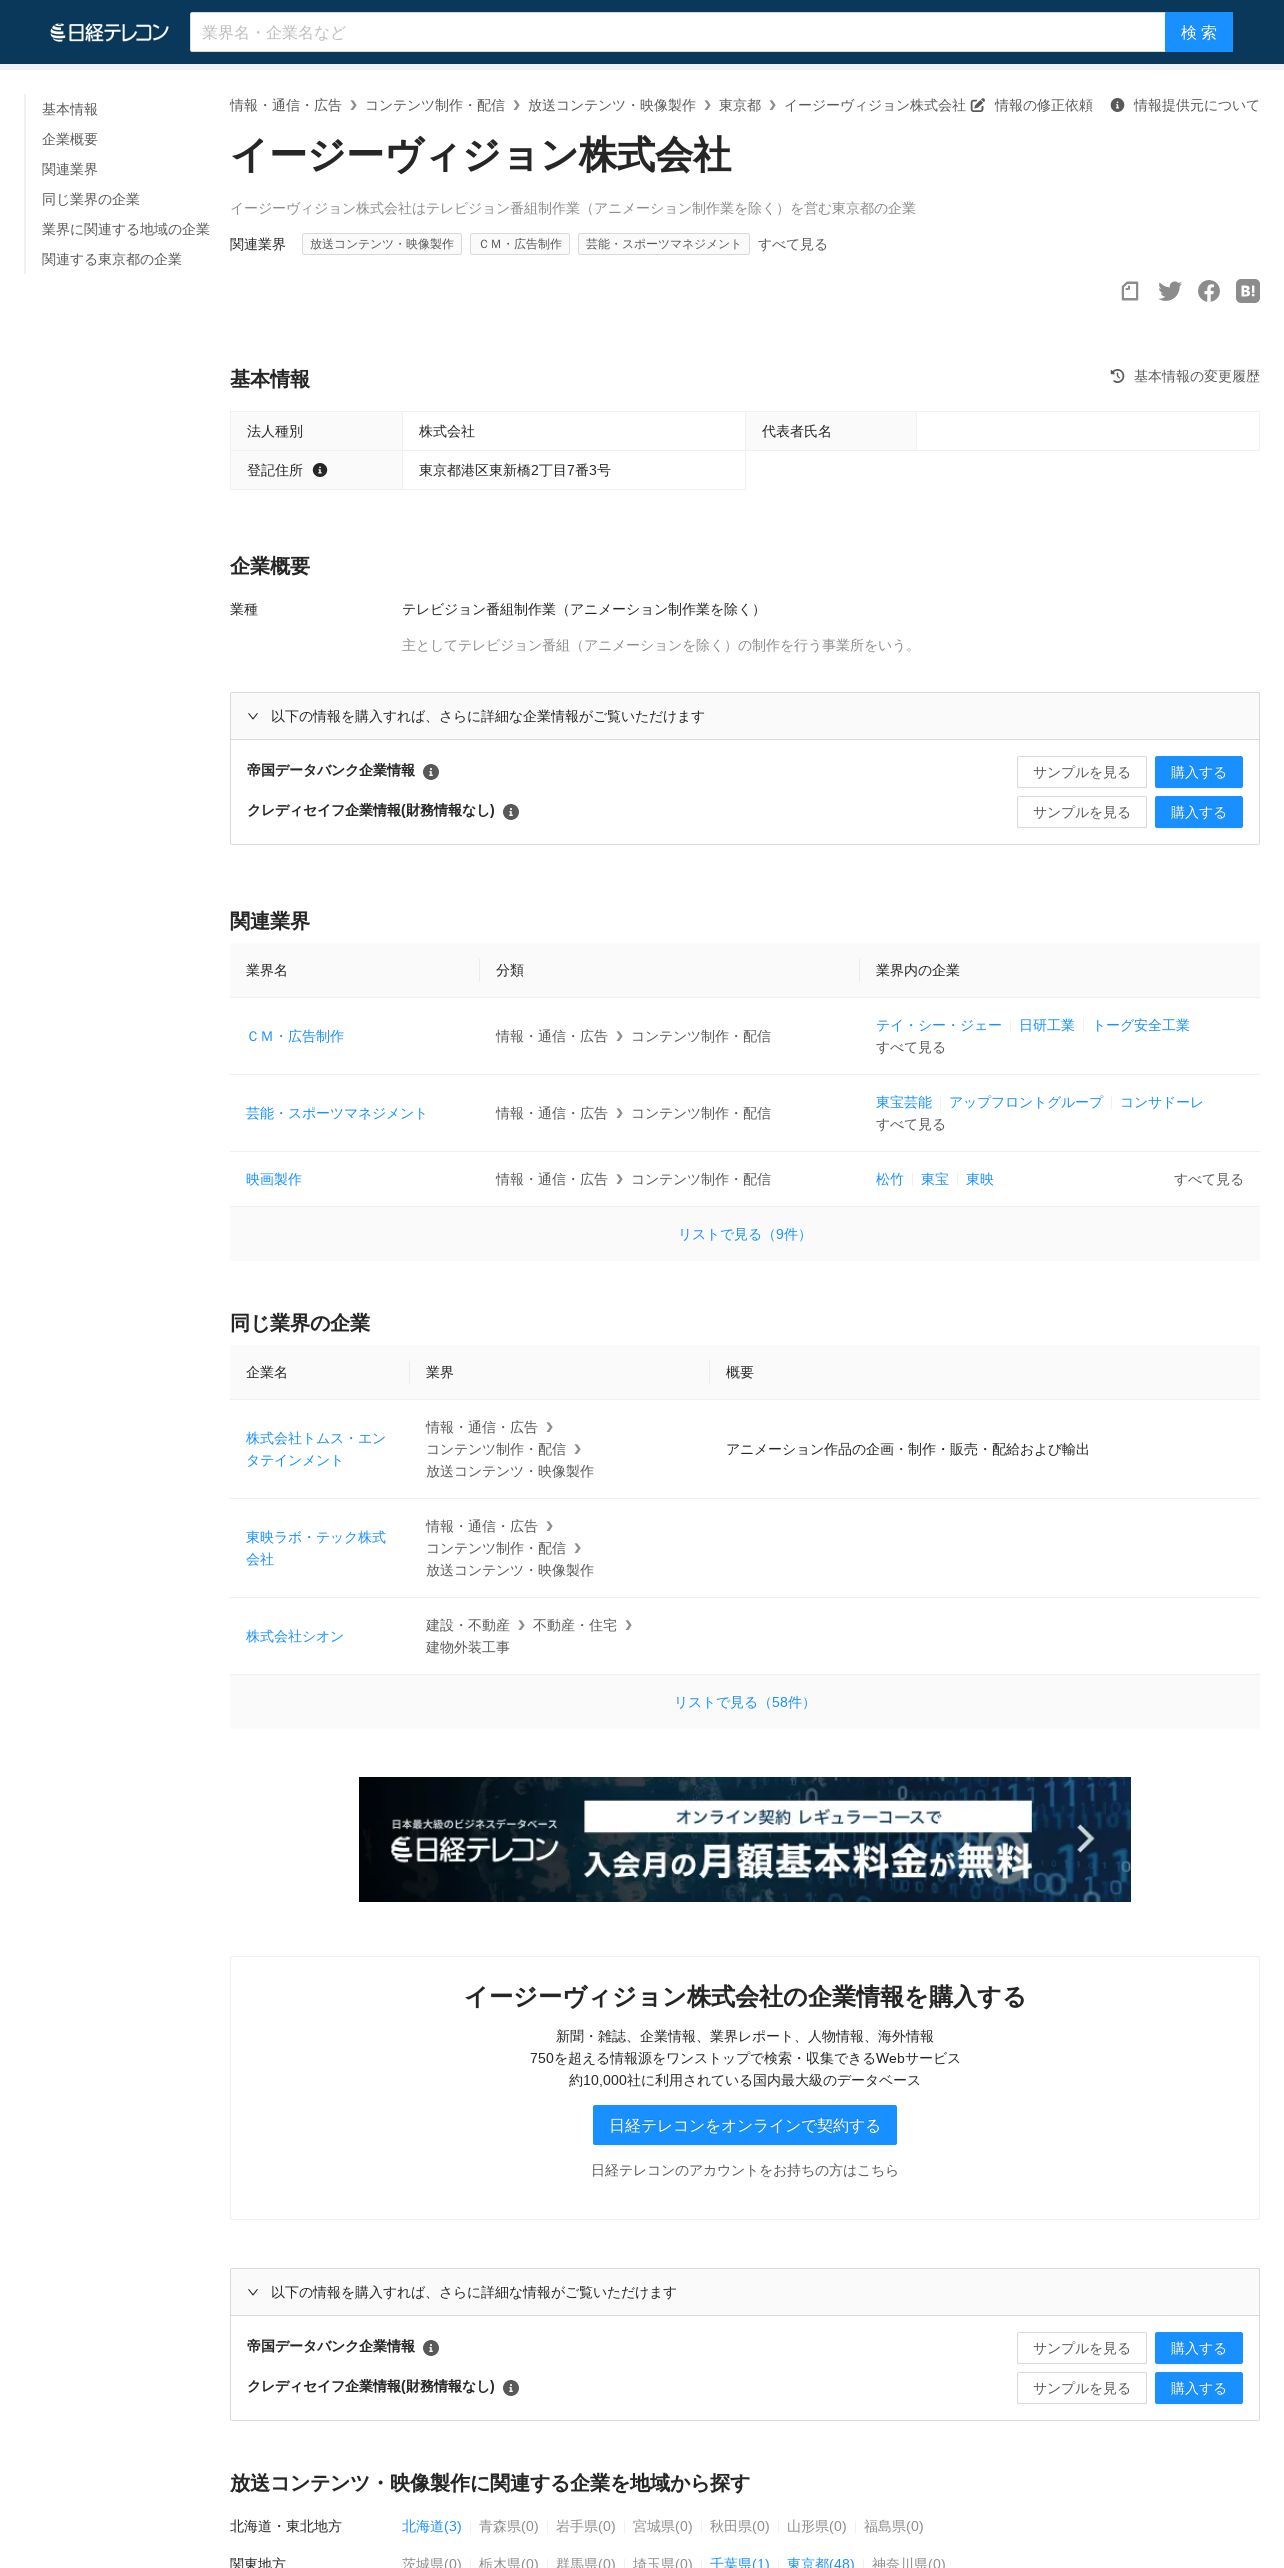1284x2568 pixels.
Task: Click 日経テレコンをオンラインで契約する button
Action: pyautogui.click(x=744, y=2125)
